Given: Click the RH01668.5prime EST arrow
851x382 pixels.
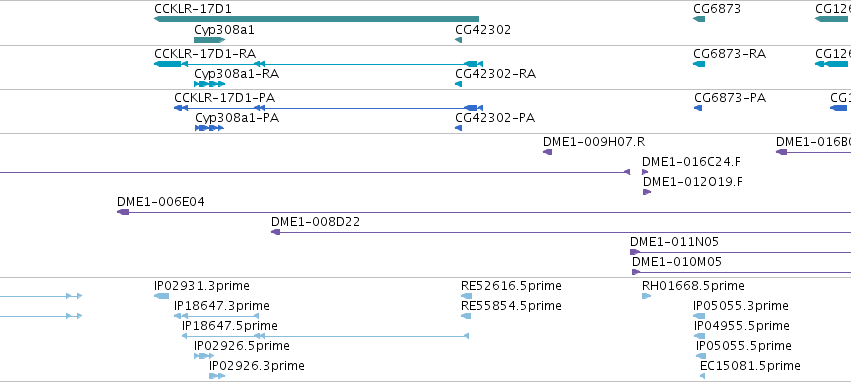Looking at the screenshot, I should [x=646, y=296].
